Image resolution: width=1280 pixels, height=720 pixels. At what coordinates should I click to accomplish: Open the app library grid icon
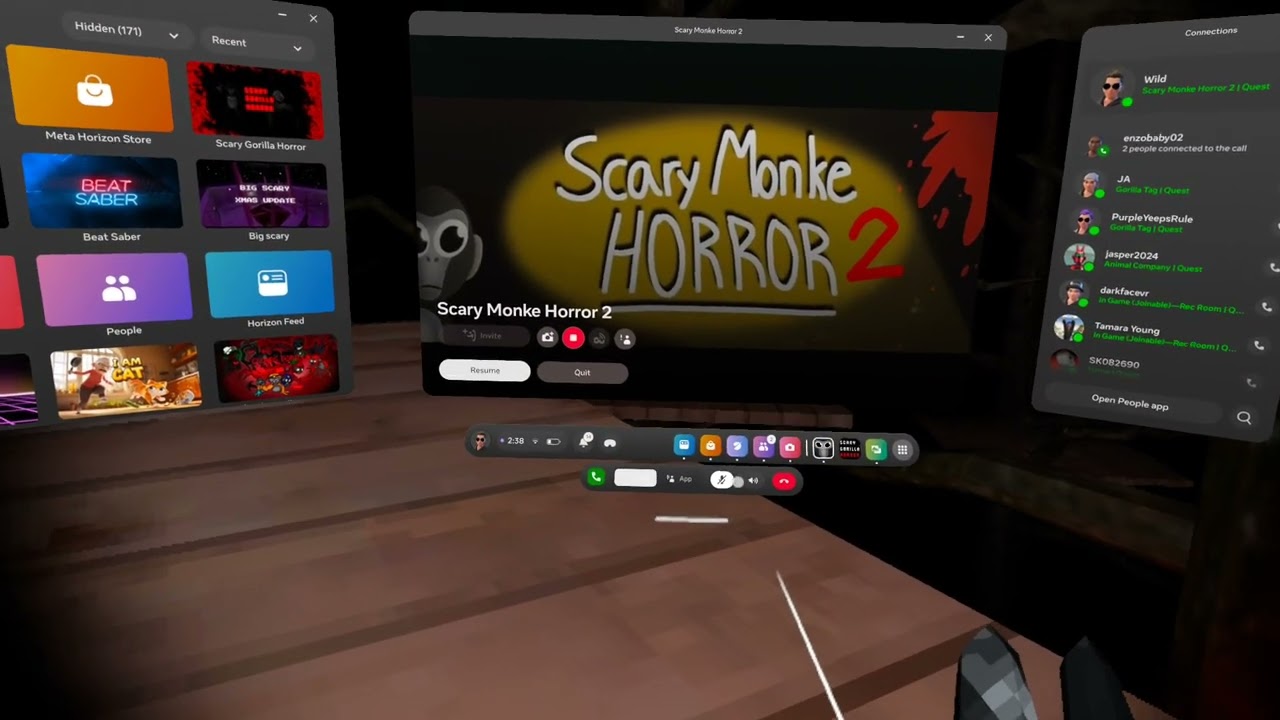pos(902,450)
